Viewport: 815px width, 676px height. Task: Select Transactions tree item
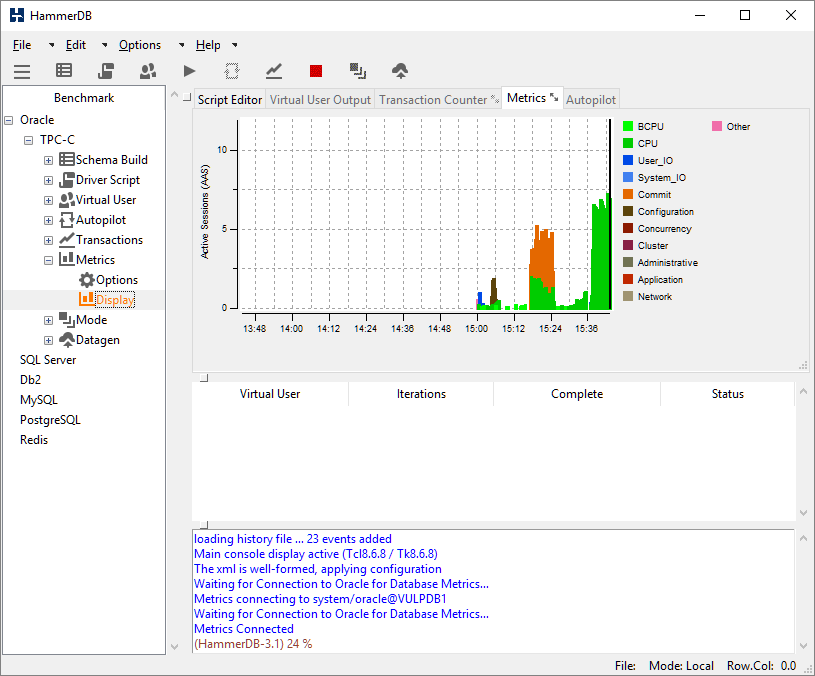(x=109, y=240)
